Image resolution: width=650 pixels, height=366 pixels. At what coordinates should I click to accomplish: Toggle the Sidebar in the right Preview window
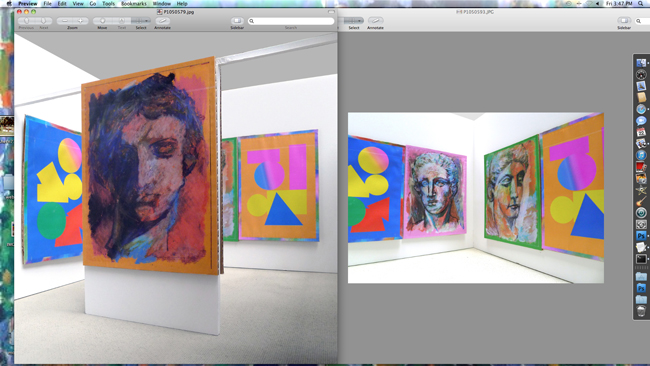[x=624, y=21]
